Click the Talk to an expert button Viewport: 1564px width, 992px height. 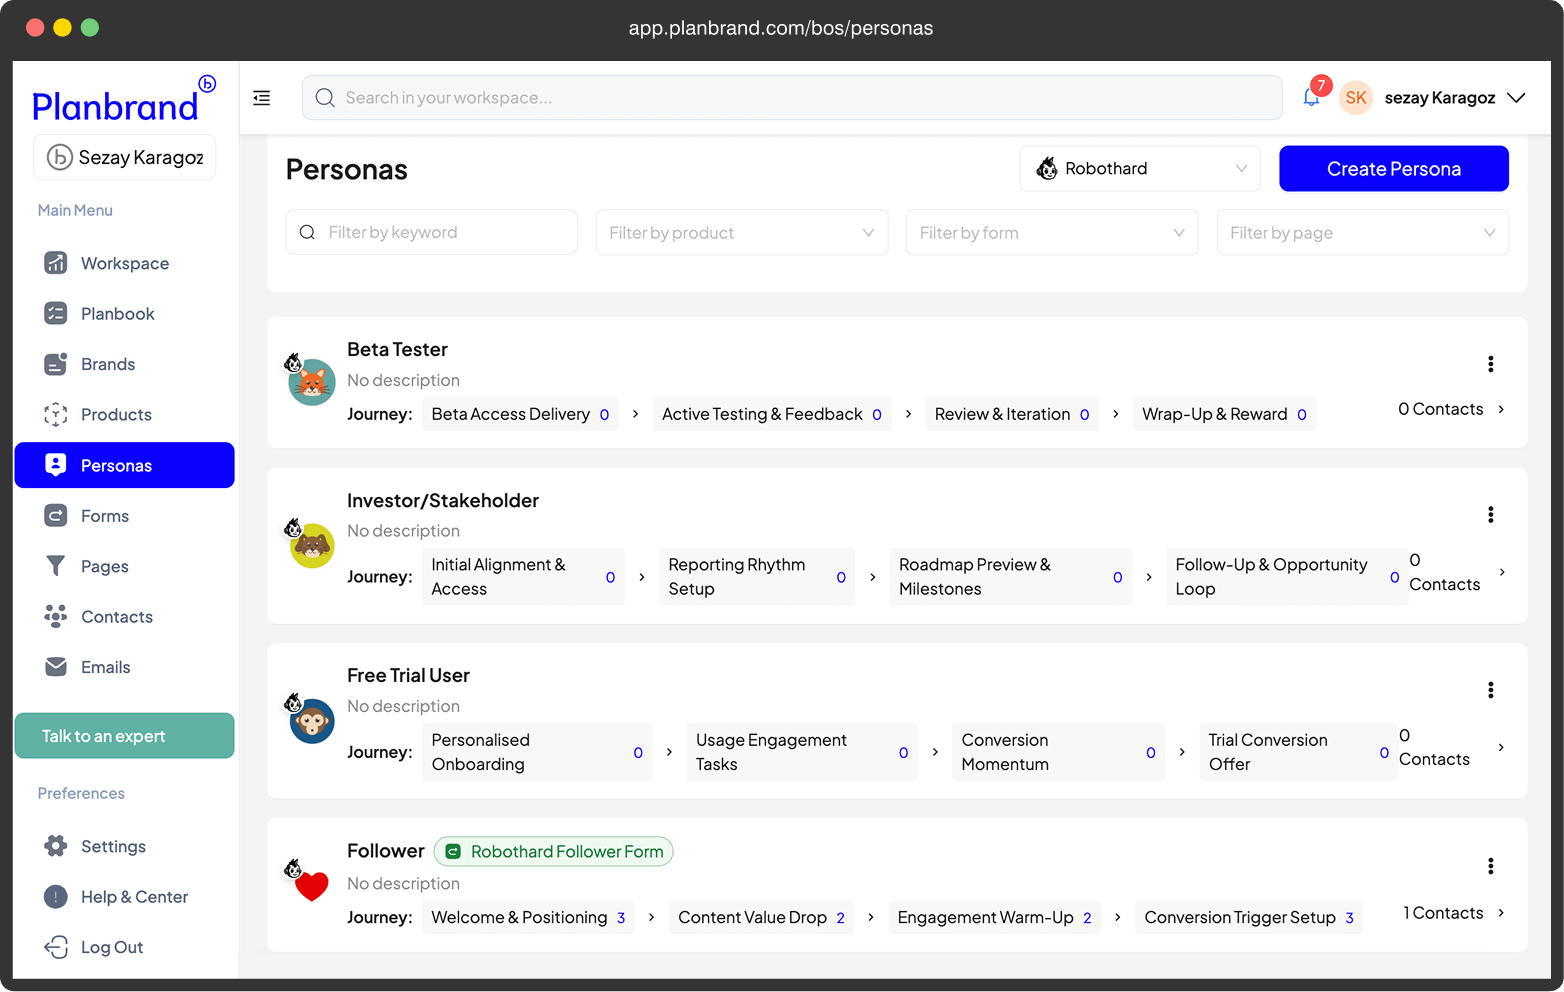[124, 736]
